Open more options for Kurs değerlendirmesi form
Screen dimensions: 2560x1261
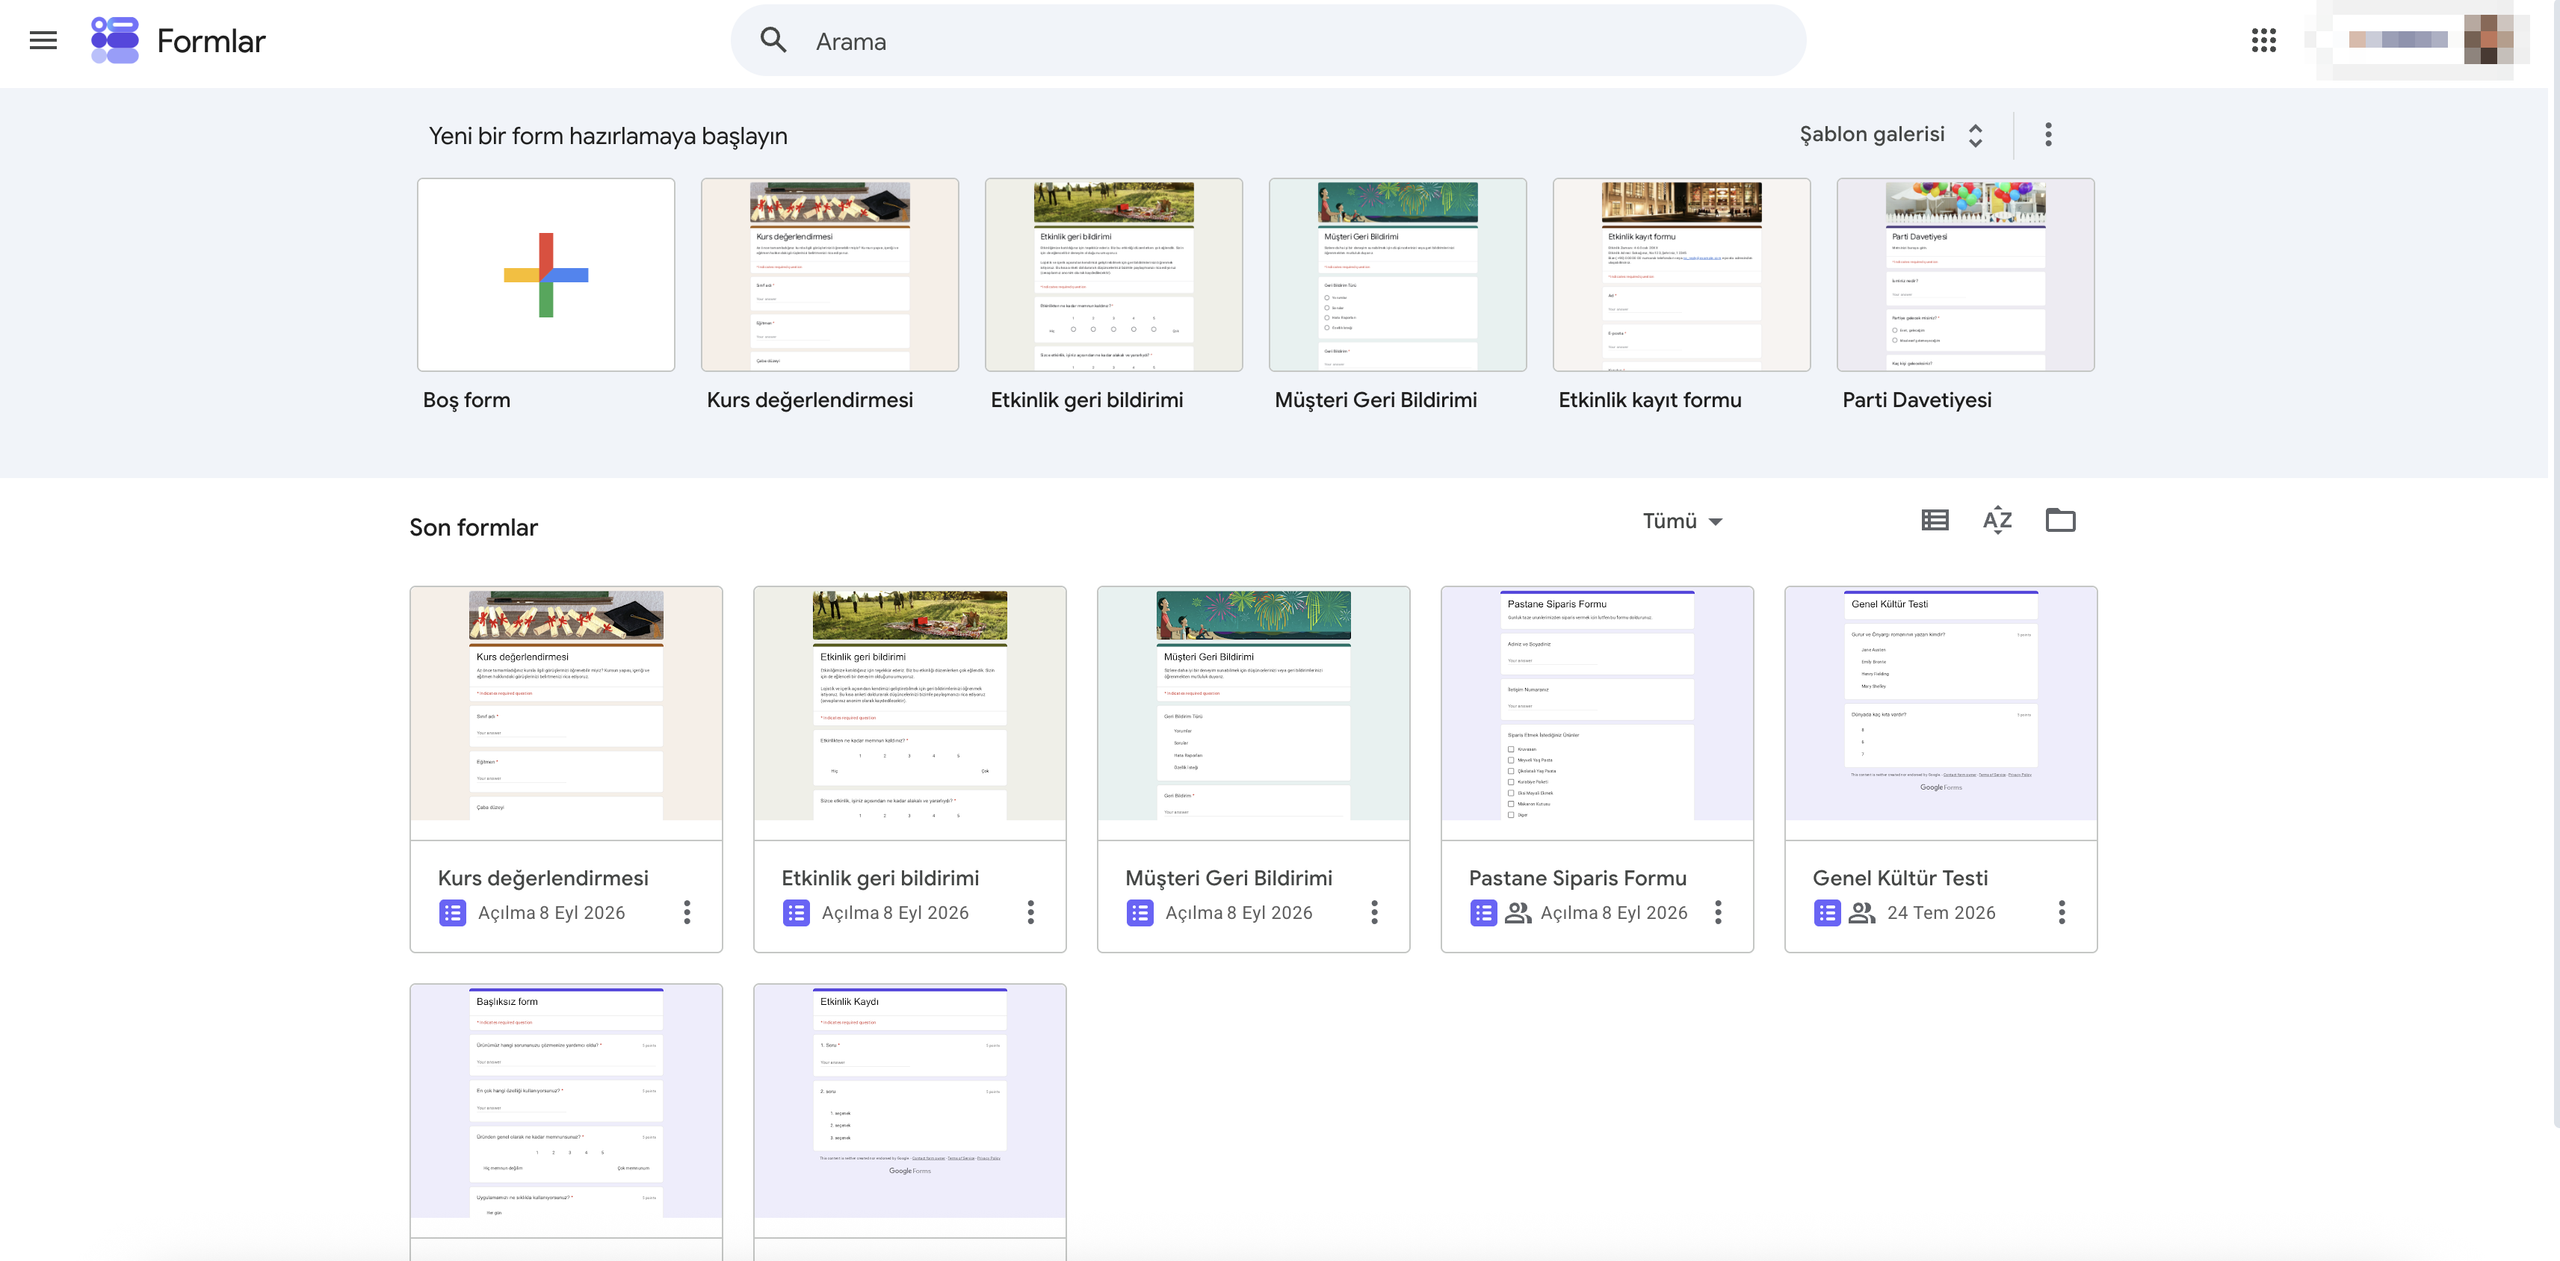[687, 912]
